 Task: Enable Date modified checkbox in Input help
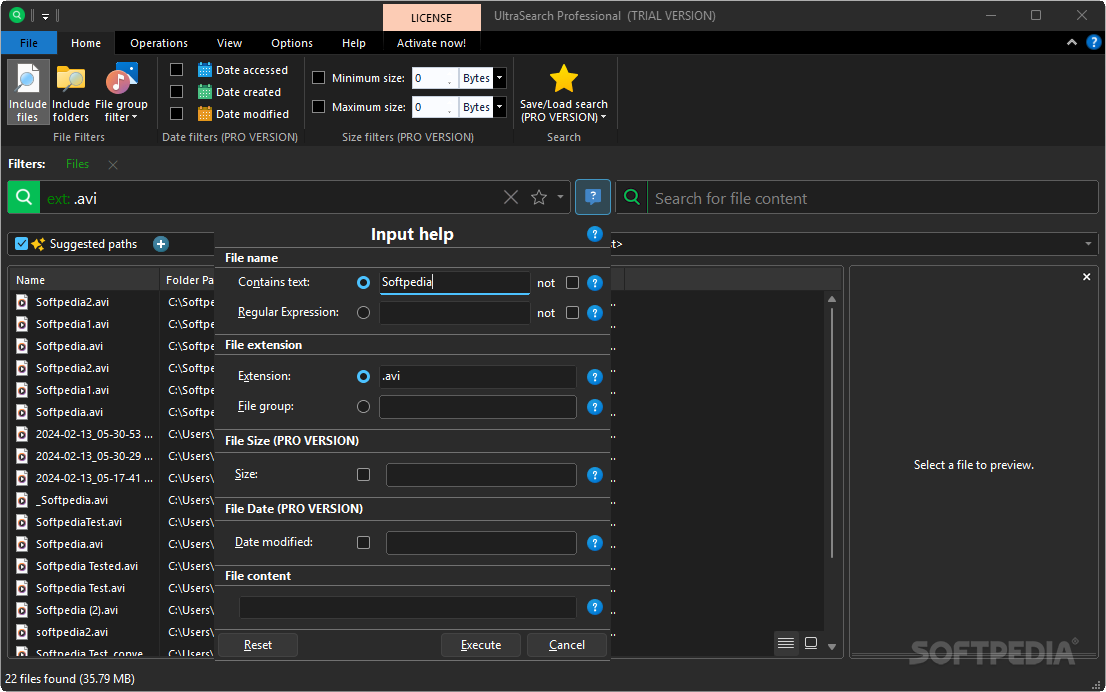pos(363,543)
